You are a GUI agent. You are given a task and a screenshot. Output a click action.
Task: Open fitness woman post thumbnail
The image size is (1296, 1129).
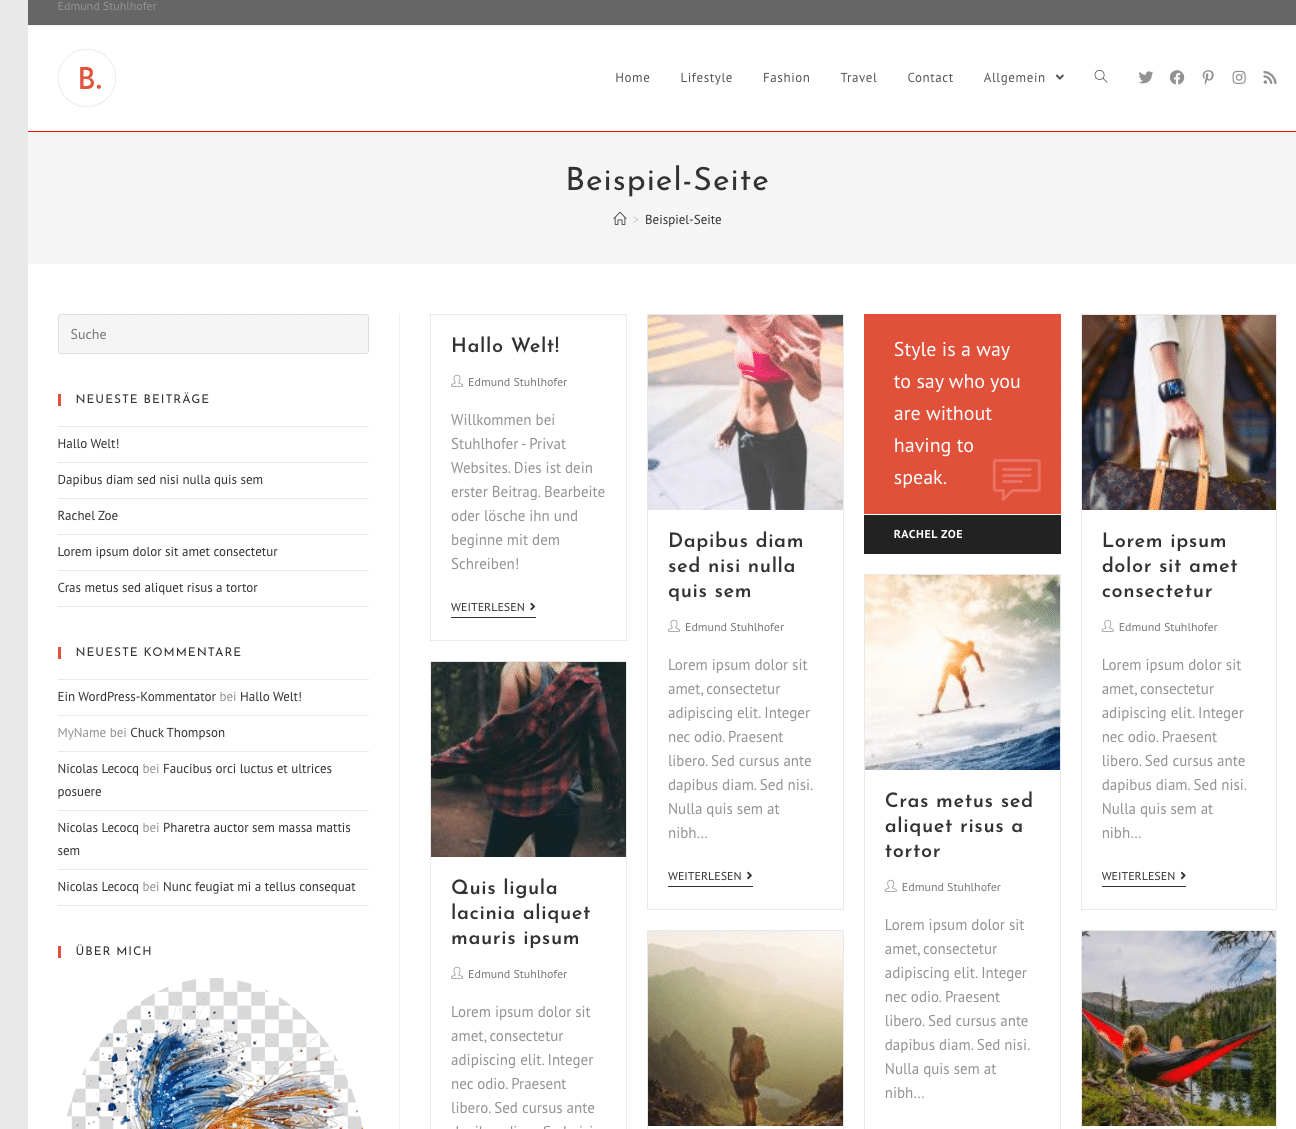click(745, 412)
